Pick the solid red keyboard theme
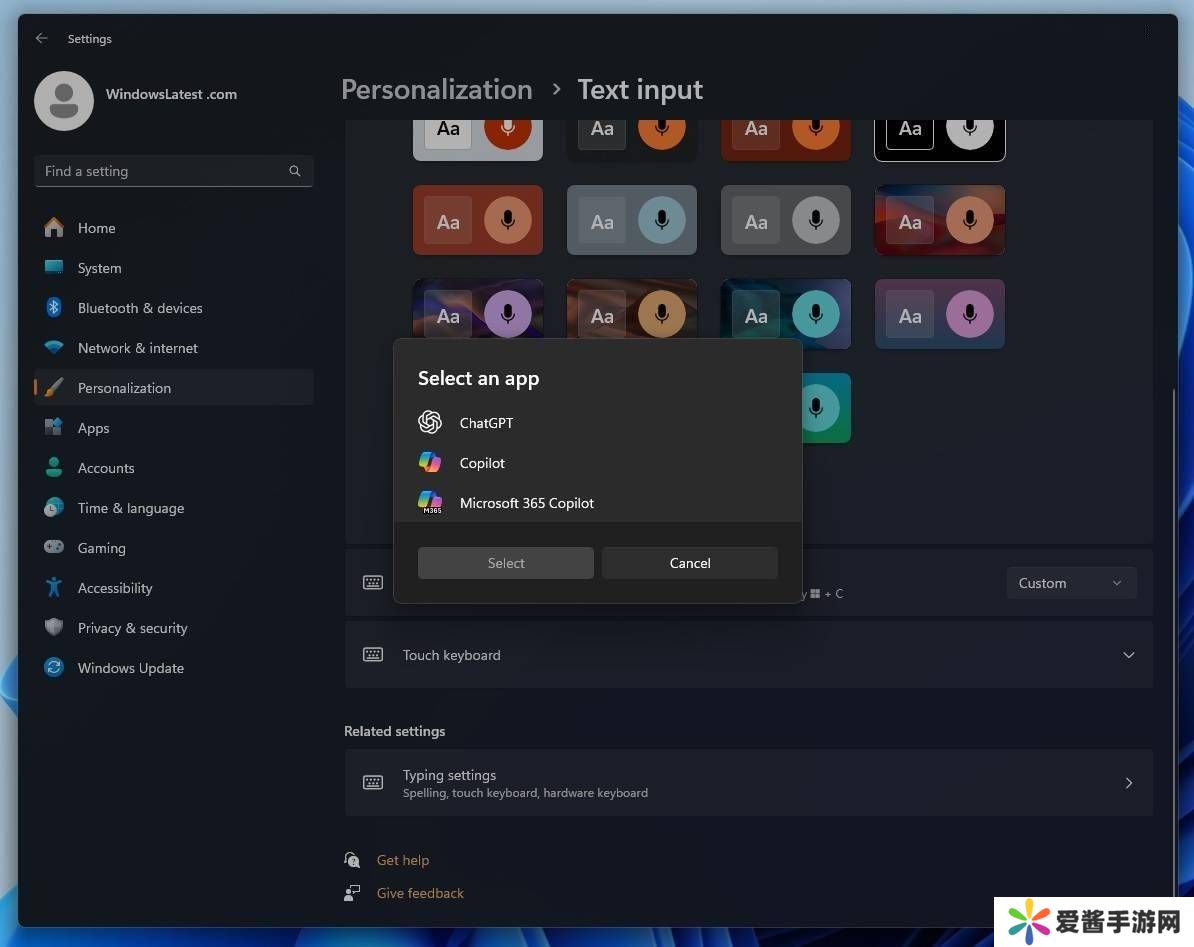This screenshot has width=1194, height=947. pos(478,220)
